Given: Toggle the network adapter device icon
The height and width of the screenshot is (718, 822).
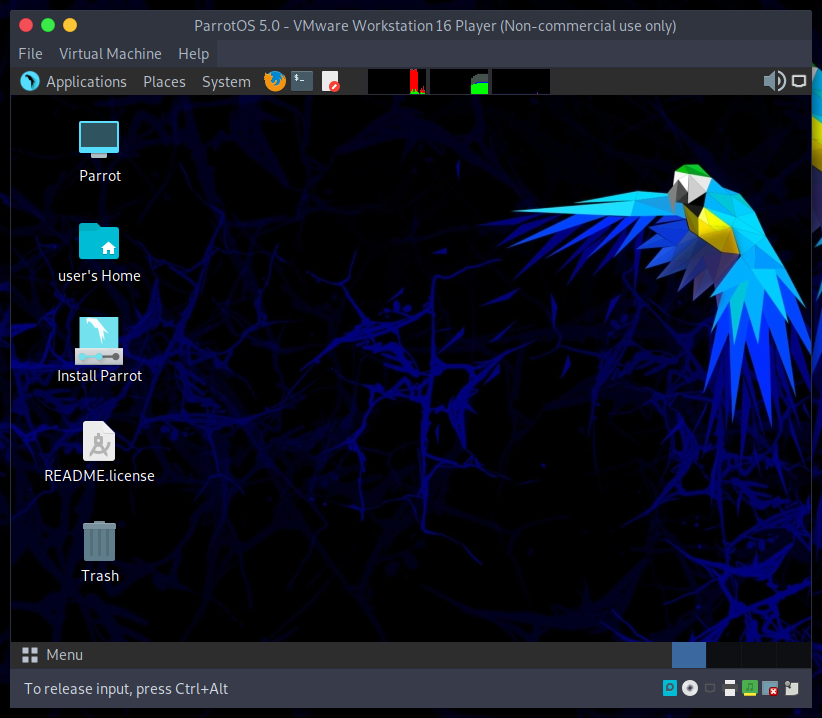Looking at the screenshot, I should pos(710,688).
